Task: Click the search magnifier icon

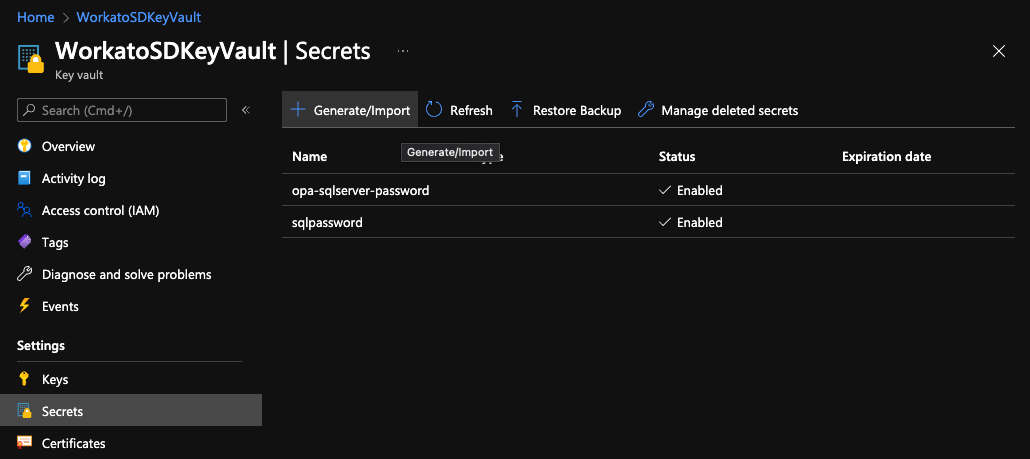Action: coord(29,110)
